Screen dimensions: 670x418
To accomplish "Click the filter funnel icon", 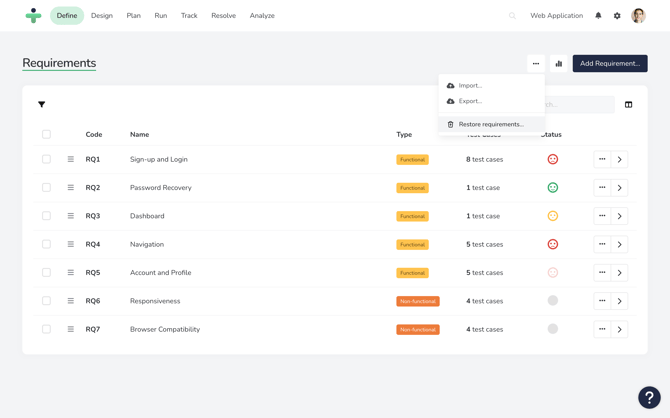I will [x=42, y=104].
